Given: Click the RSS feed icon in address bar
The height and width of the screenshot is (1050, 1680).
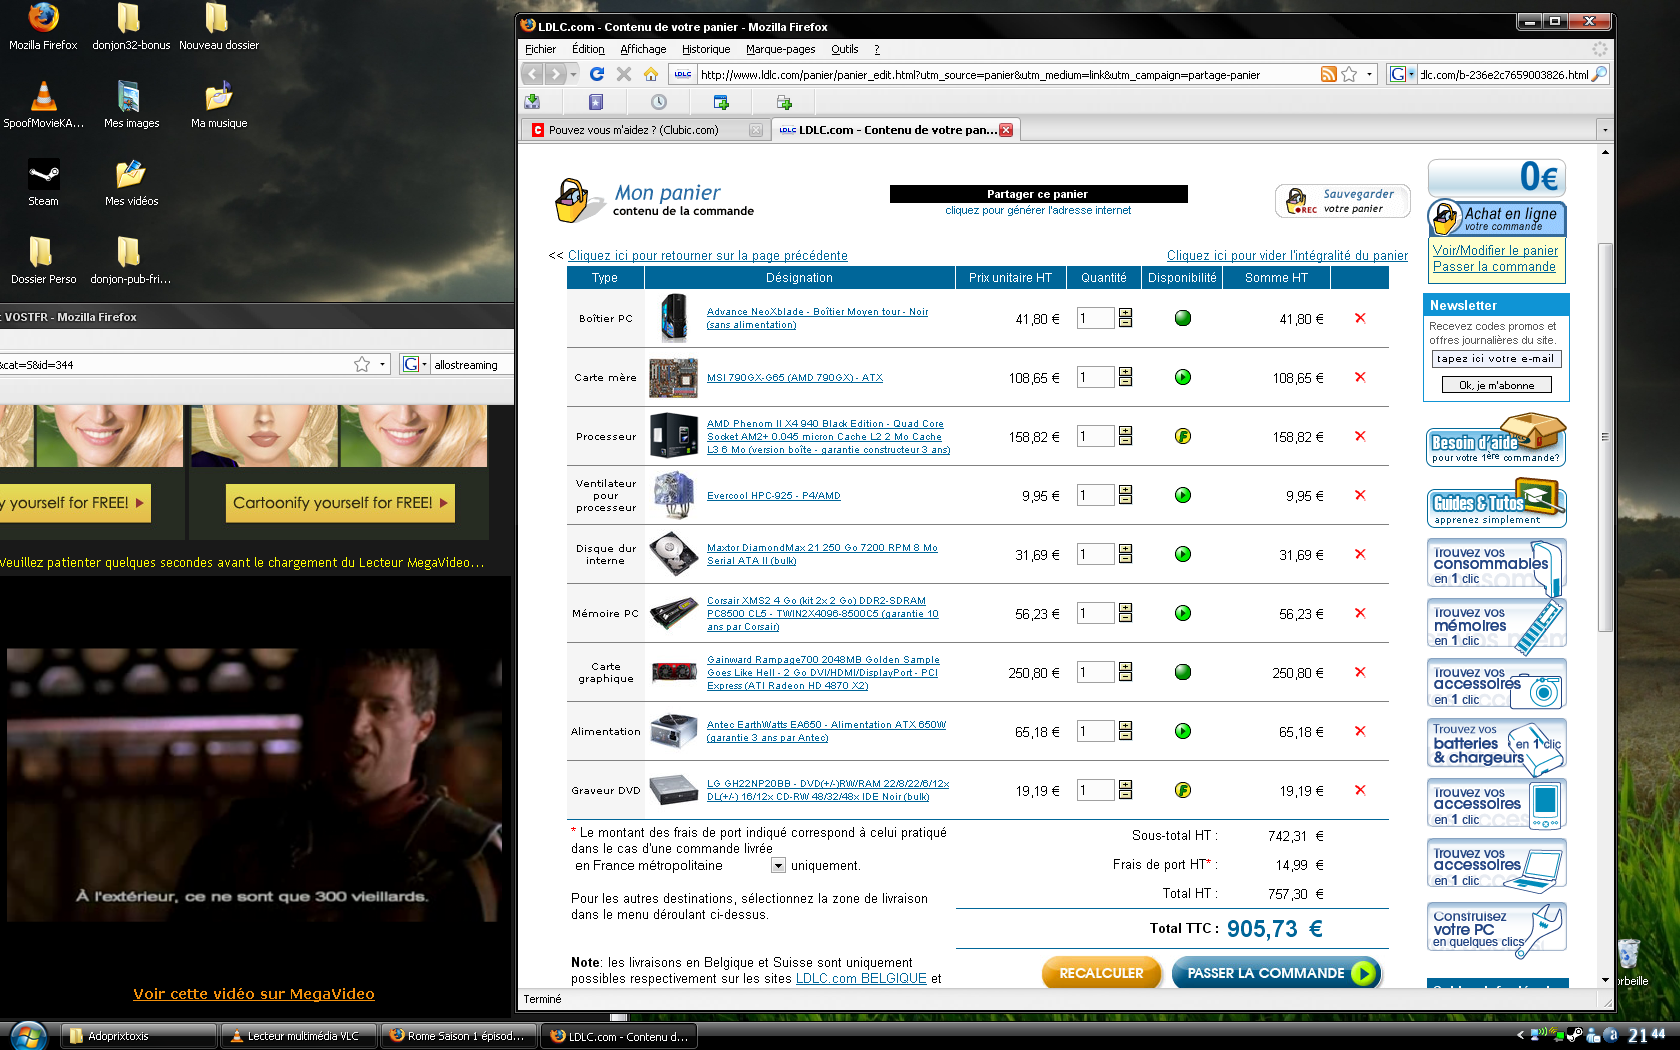Looking at the screenshot, I should (1328, 74).
